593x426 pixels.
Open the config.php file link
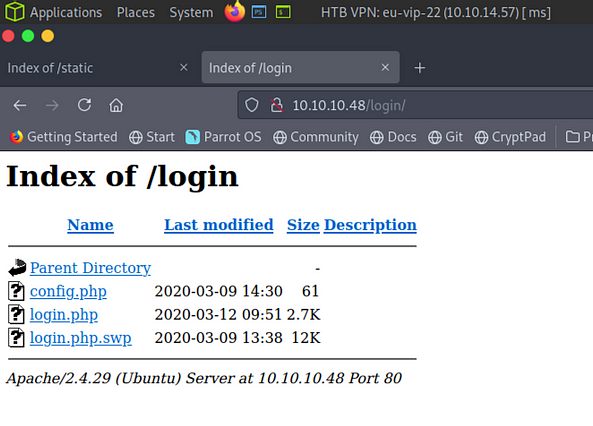click(x=68, y=292)
